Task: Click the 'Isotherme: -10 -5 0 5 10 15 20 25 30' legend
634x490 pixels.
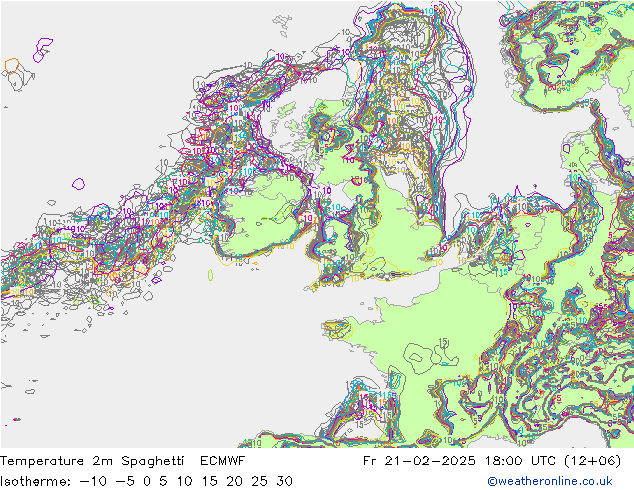Action: click(x=146, y=481)
